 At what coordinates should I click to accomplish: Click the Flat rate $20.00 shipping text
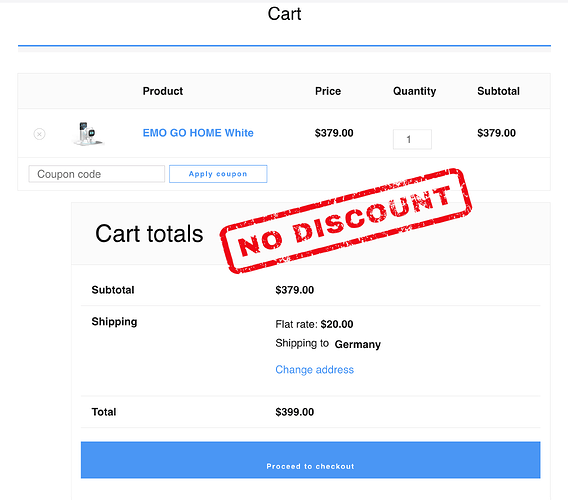314,324
